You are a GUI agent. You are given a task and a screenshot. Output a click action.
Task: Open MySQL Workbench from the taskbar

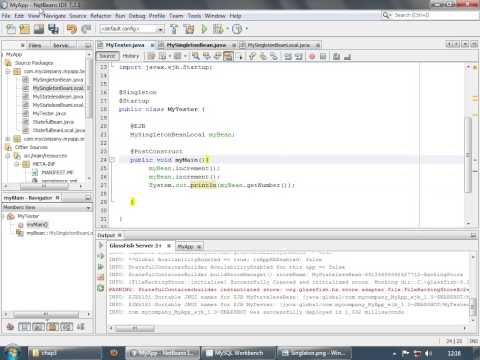(239, 353)
